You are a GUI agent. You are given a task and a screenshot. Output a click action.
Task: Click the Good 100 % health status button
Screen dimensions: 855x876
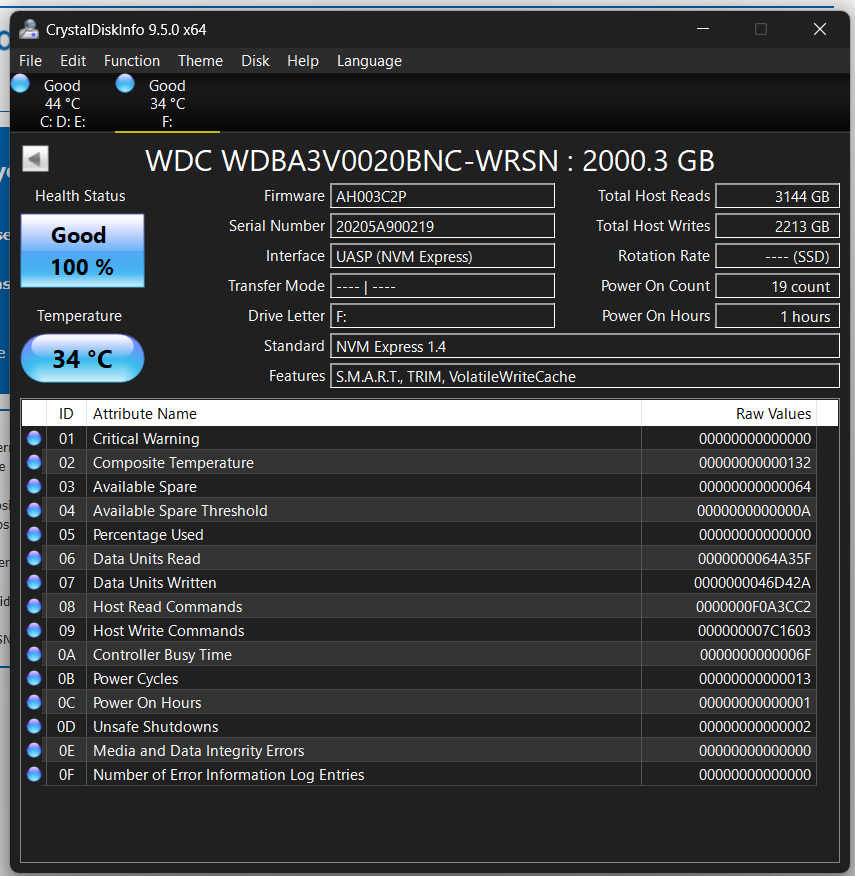pyautogui.click(x=83, y=251)
